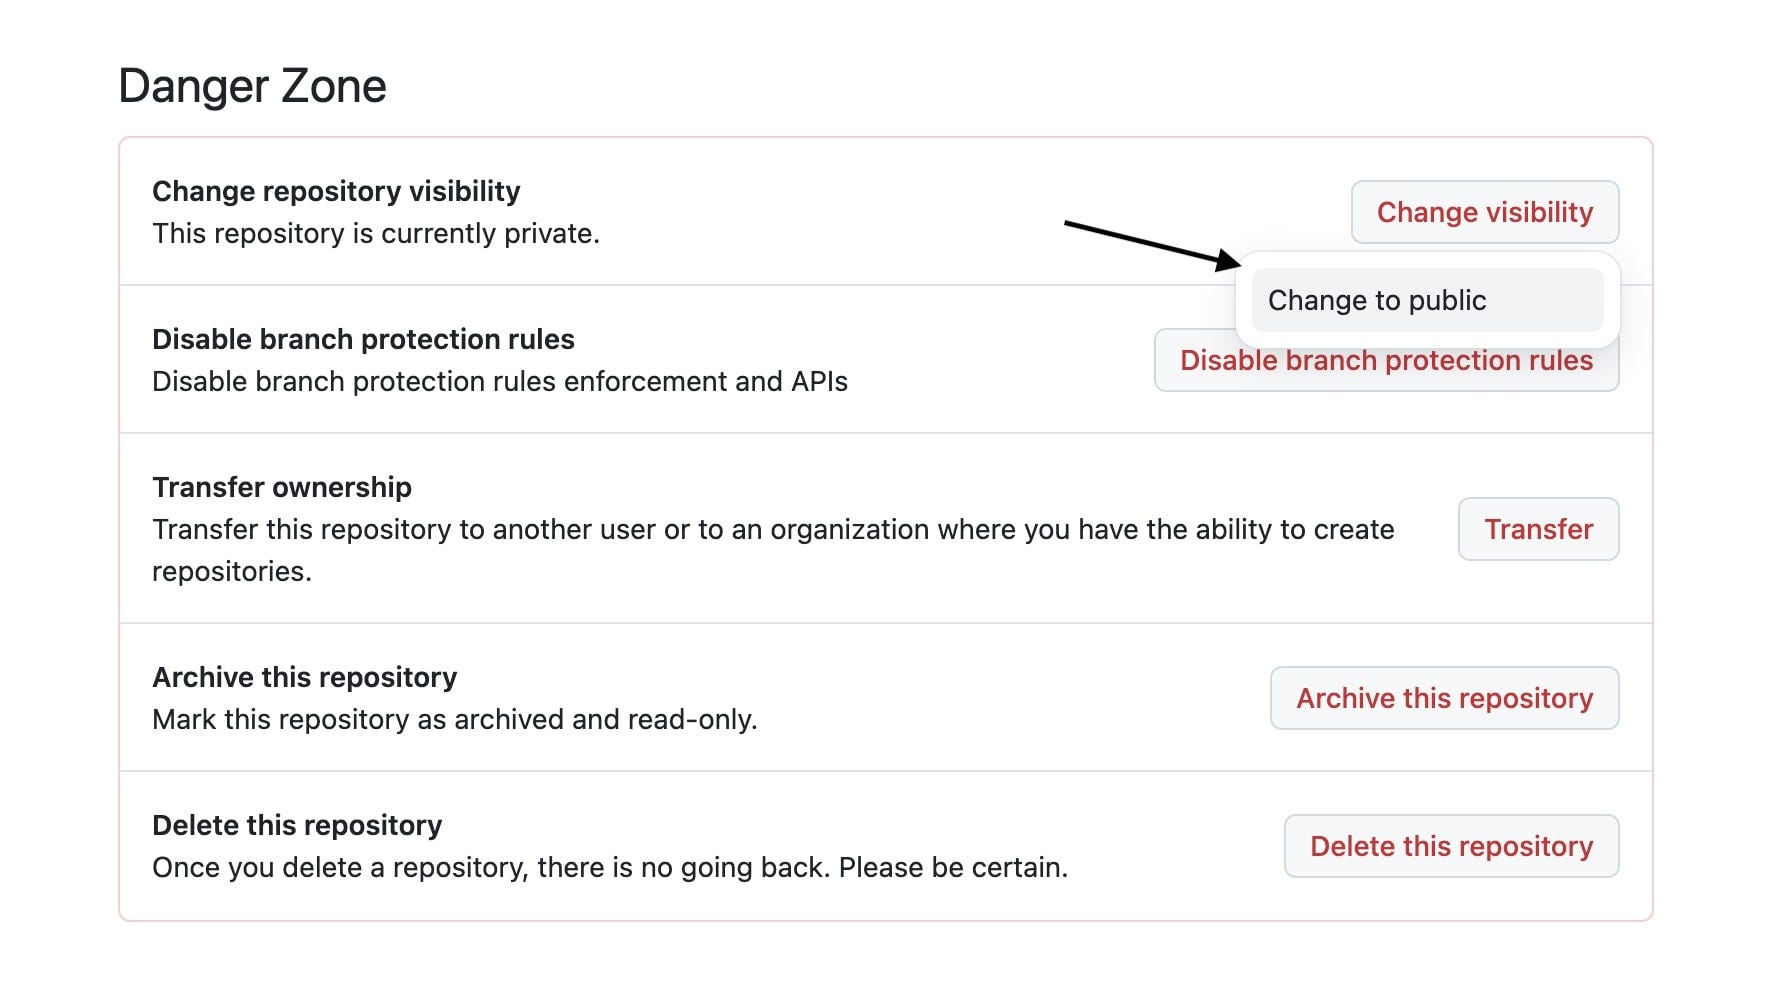Click 'Archive this repository' row heading
The width and height of the screenshot is (1778, 998).
tap(304, 677)
